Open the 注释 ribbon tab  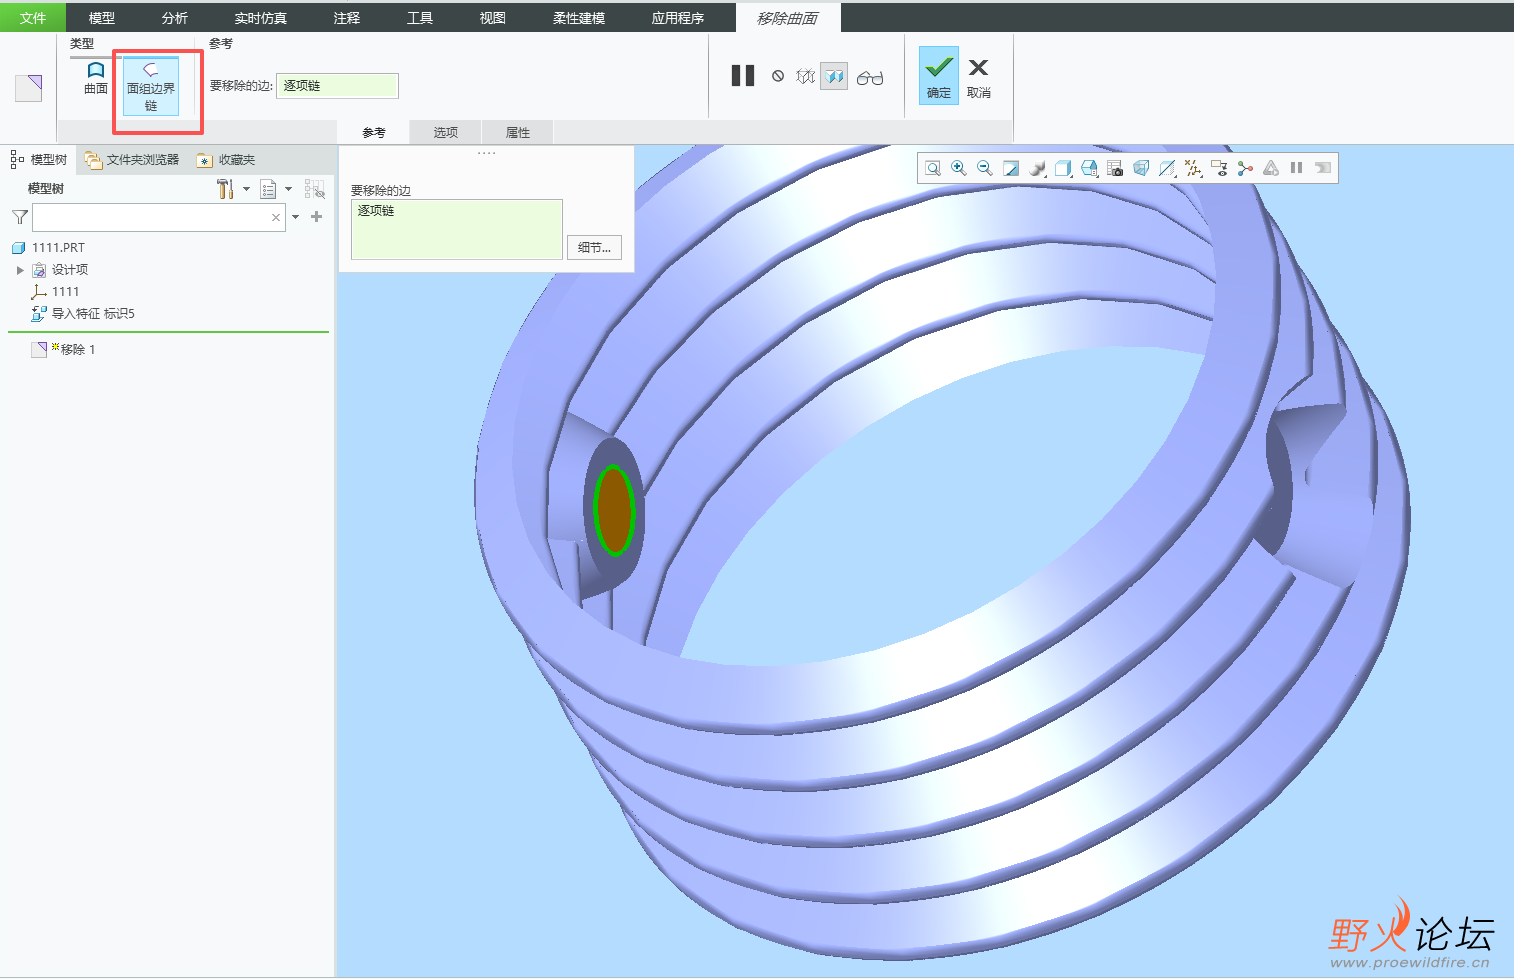347,18
